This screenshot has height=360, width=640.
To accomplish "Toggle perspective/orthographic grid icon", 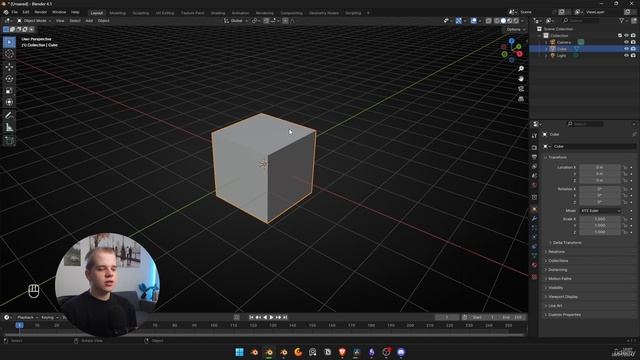I will (521, 99).
